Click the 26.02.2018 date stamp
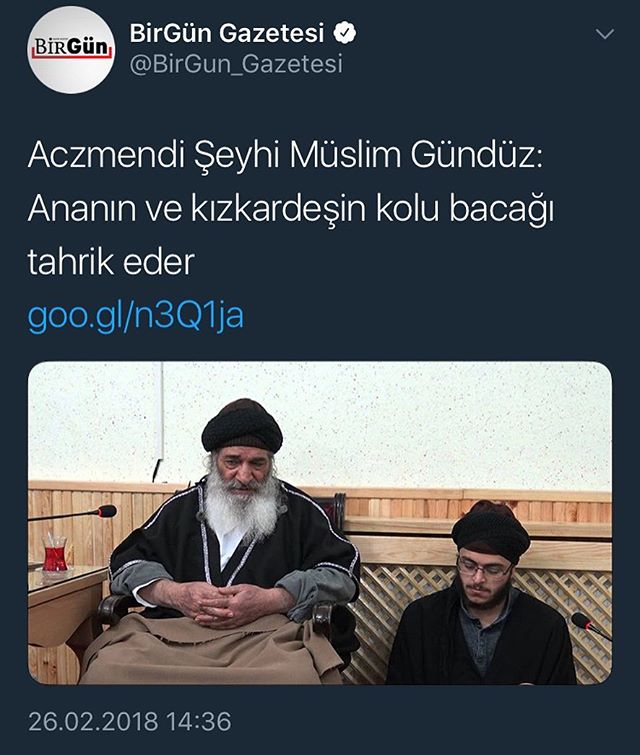Screen dimensions: 640x755 [x=93, y=722]
